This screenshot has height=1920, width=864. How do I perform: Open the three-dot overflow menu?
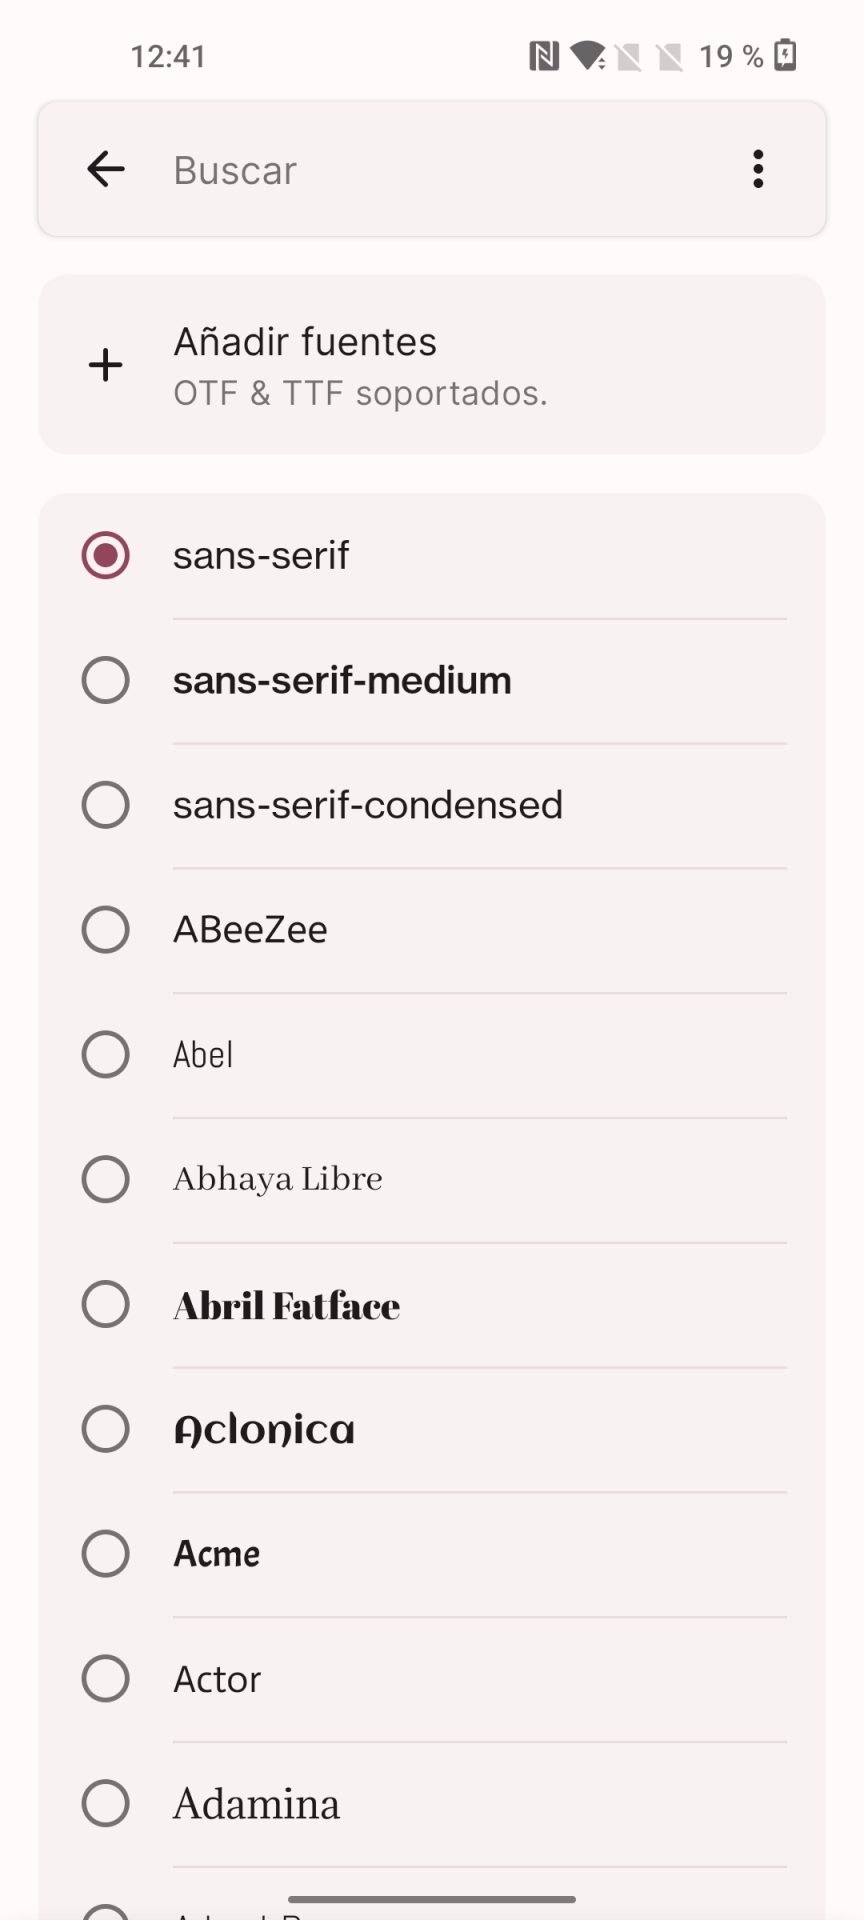click(x=758, y=169)
